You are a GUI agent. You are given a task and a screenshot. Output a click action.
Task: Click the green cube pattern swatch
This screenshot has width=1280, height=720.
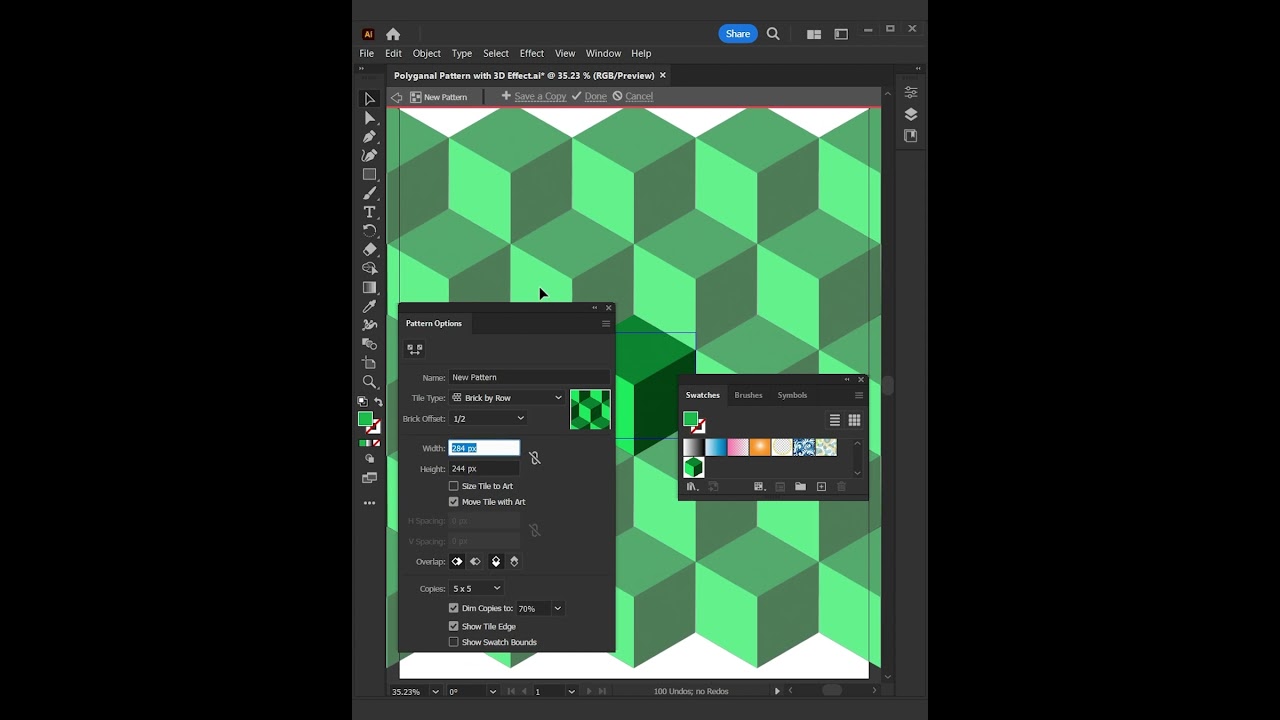(x=694, y=467)
